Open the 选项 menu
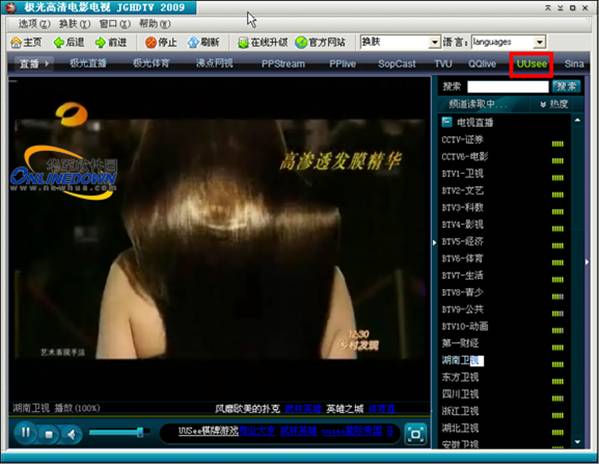599x464 pixels. [x=34, y=24]
